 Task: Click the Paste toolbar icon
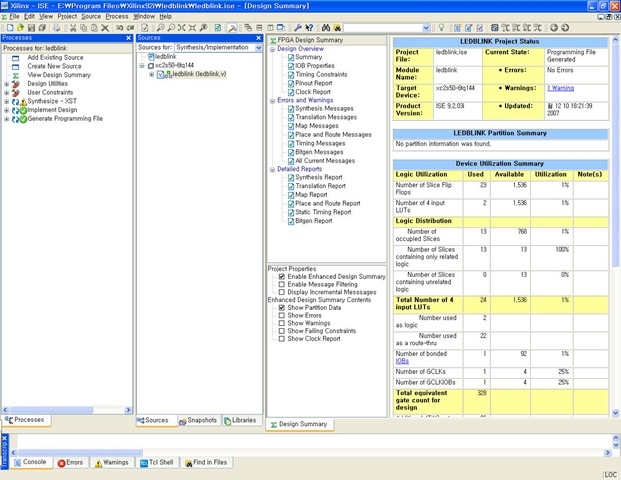pos(94,27)
